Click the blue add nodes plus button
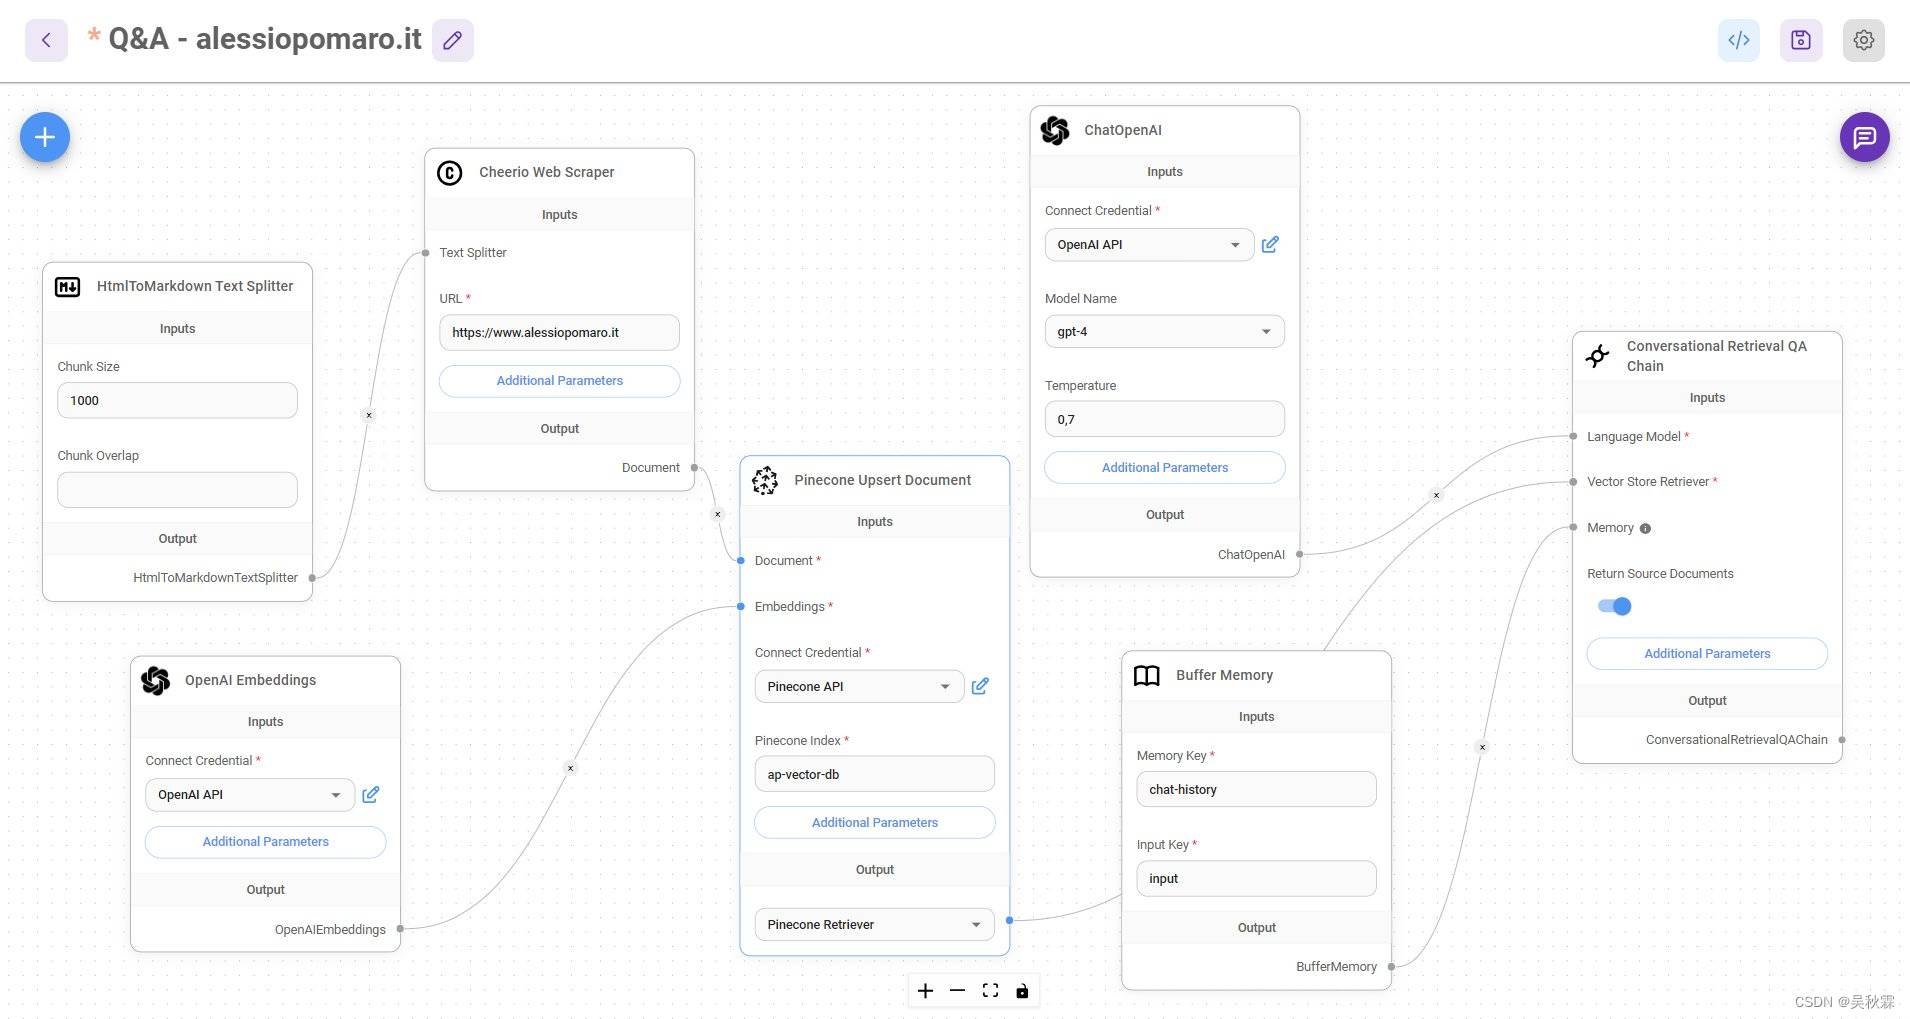The width and height of the screenshot is (1910, 1019). point(45,137)
